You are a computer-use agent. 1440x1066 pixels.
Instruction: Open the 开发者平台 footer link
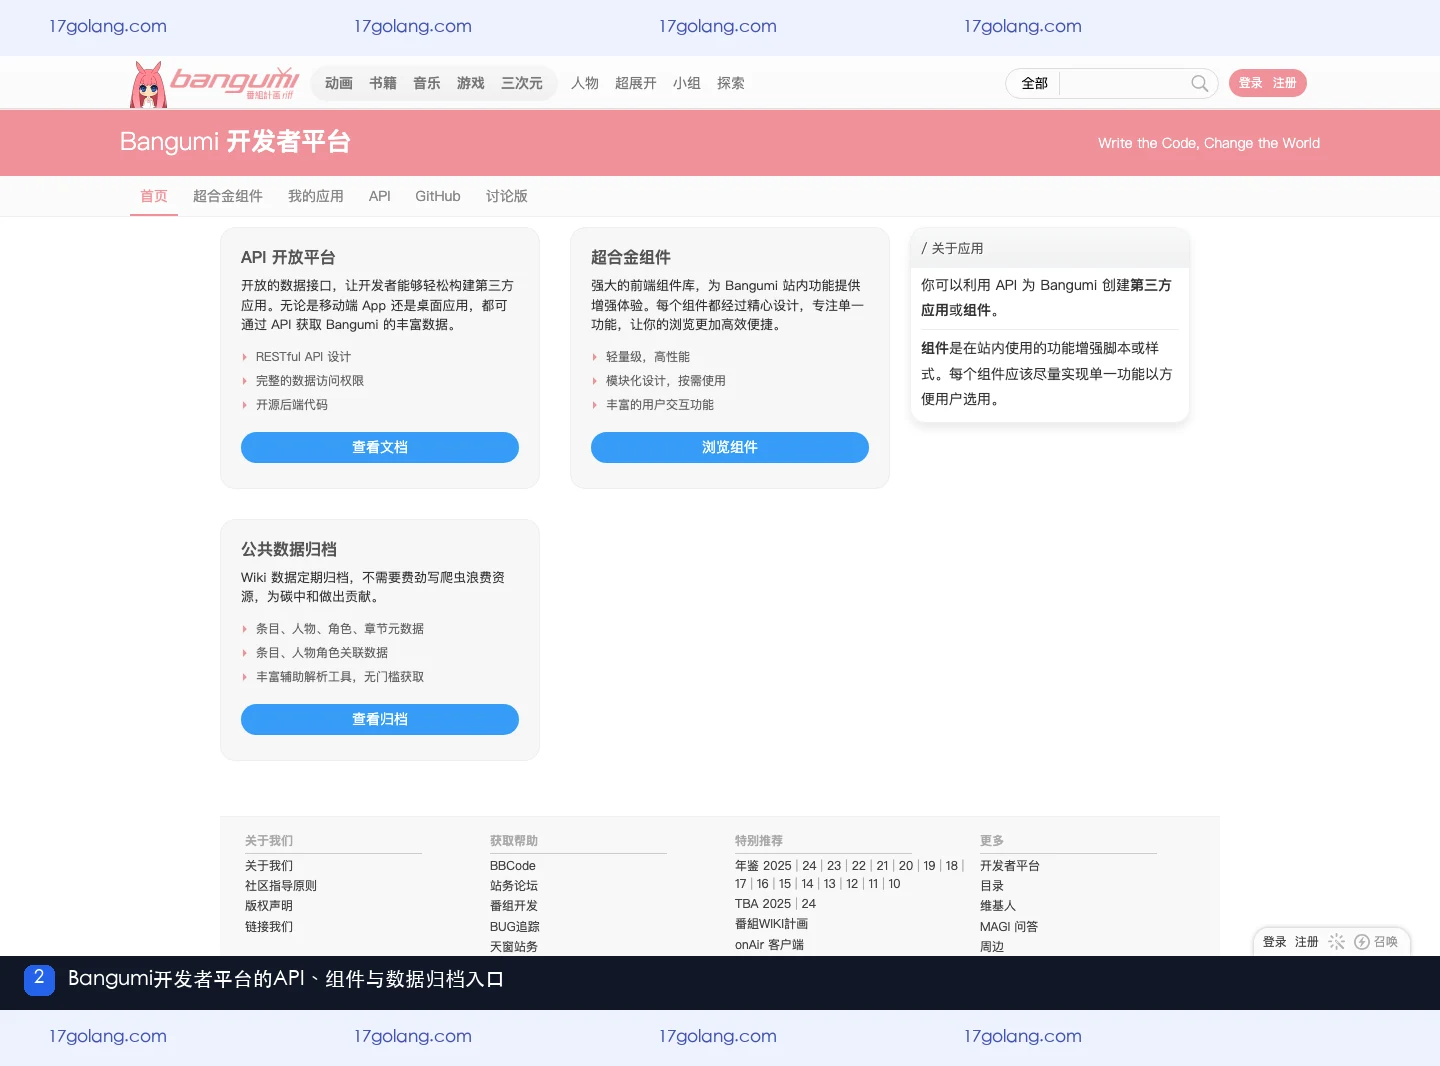pos(1009,866)
